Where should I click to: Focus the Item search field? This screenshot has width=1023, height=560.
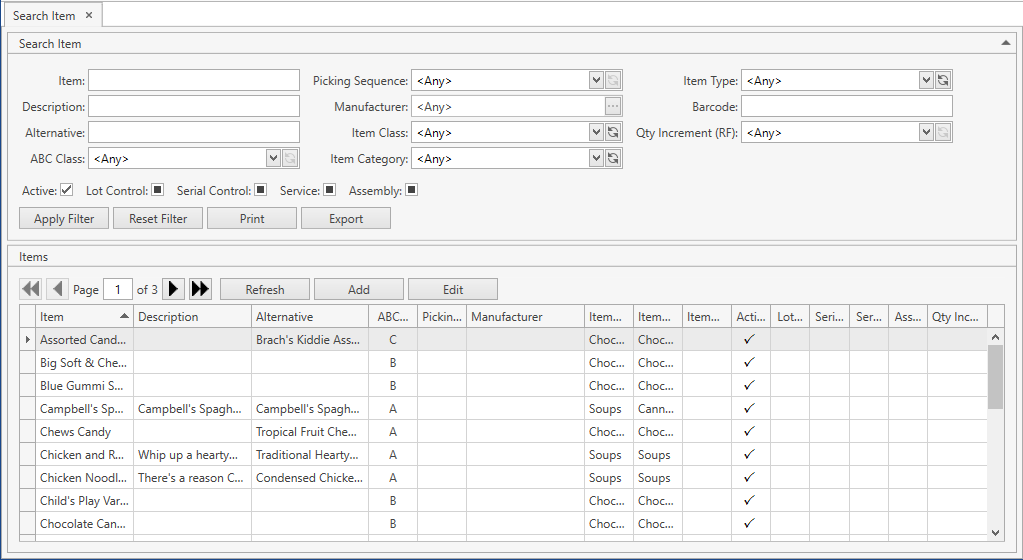point(194,80)
